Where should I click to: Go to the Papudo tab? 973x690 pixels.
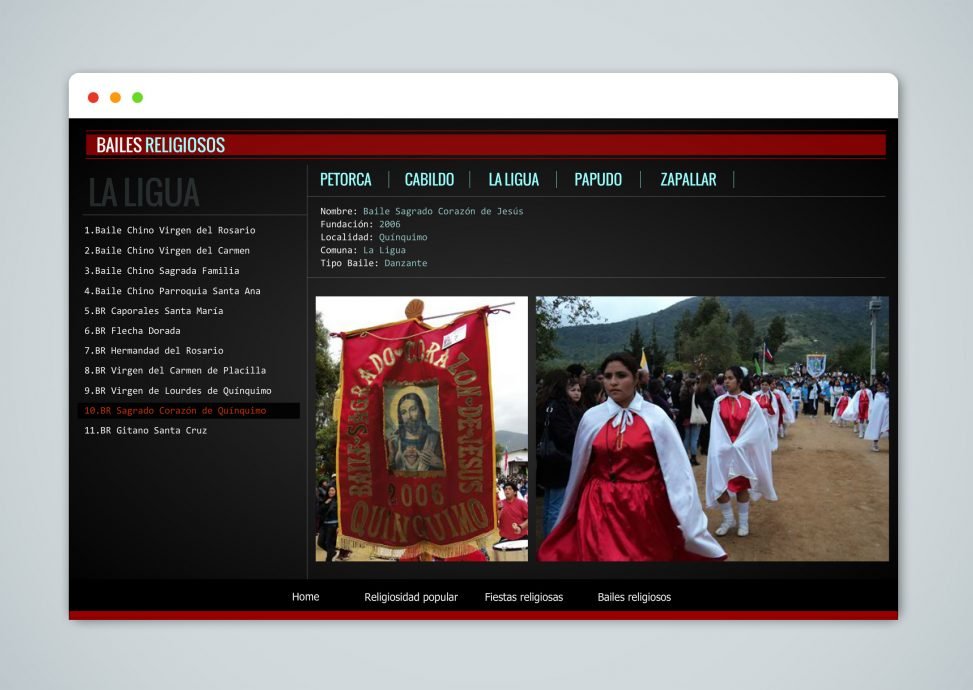(598, 180)
